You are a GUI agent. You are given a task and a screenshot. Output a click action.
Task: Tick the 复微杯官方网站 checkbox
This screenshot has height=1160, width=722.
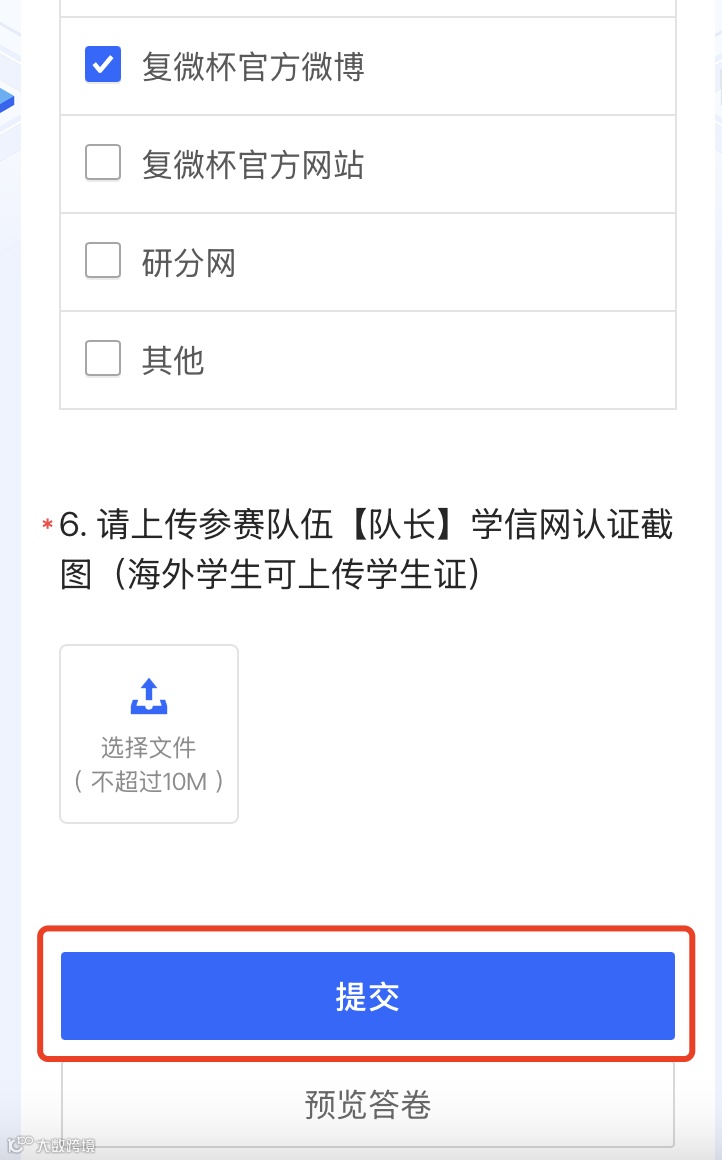click(103, 162)
